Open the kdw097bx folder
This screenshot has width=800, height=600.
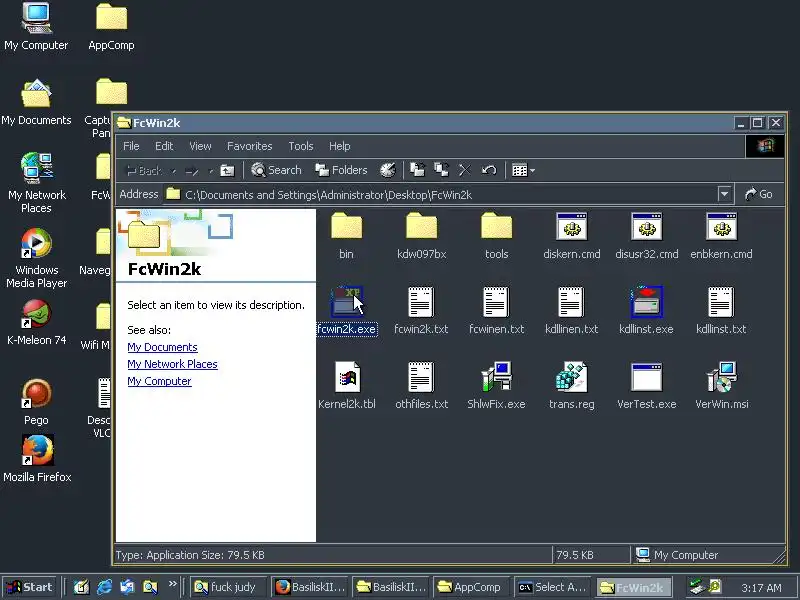[421, 227]
